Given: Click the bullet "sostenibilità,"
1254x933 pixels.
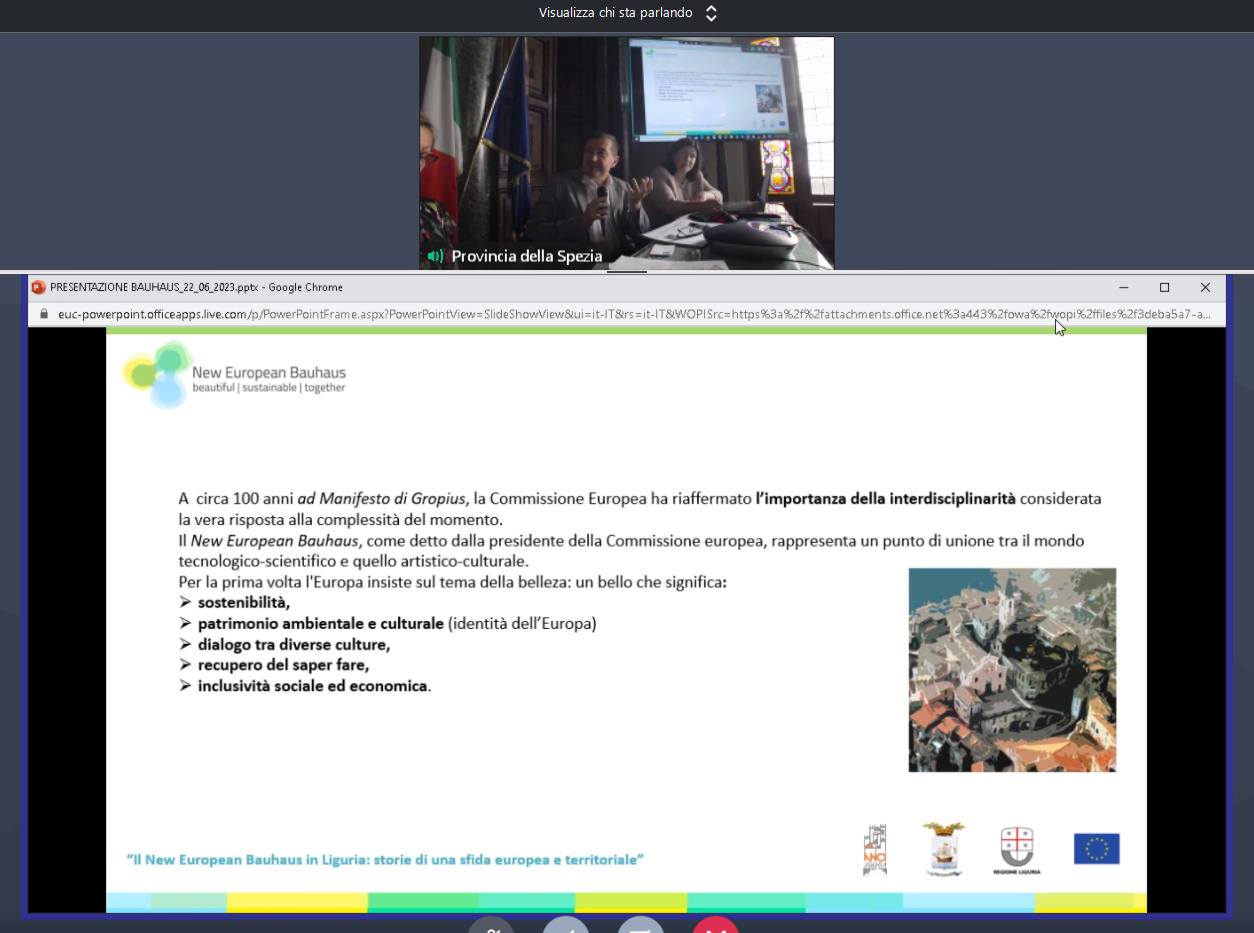Looking at the screenshot, I should [244, 602].
